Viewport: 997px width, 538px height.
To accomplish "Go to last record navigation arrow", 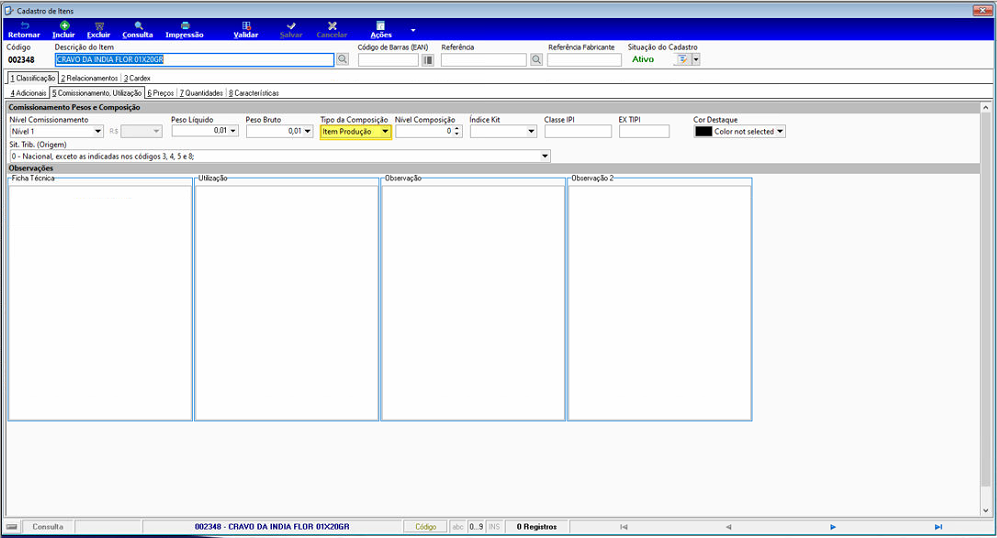I will (938, 527).
